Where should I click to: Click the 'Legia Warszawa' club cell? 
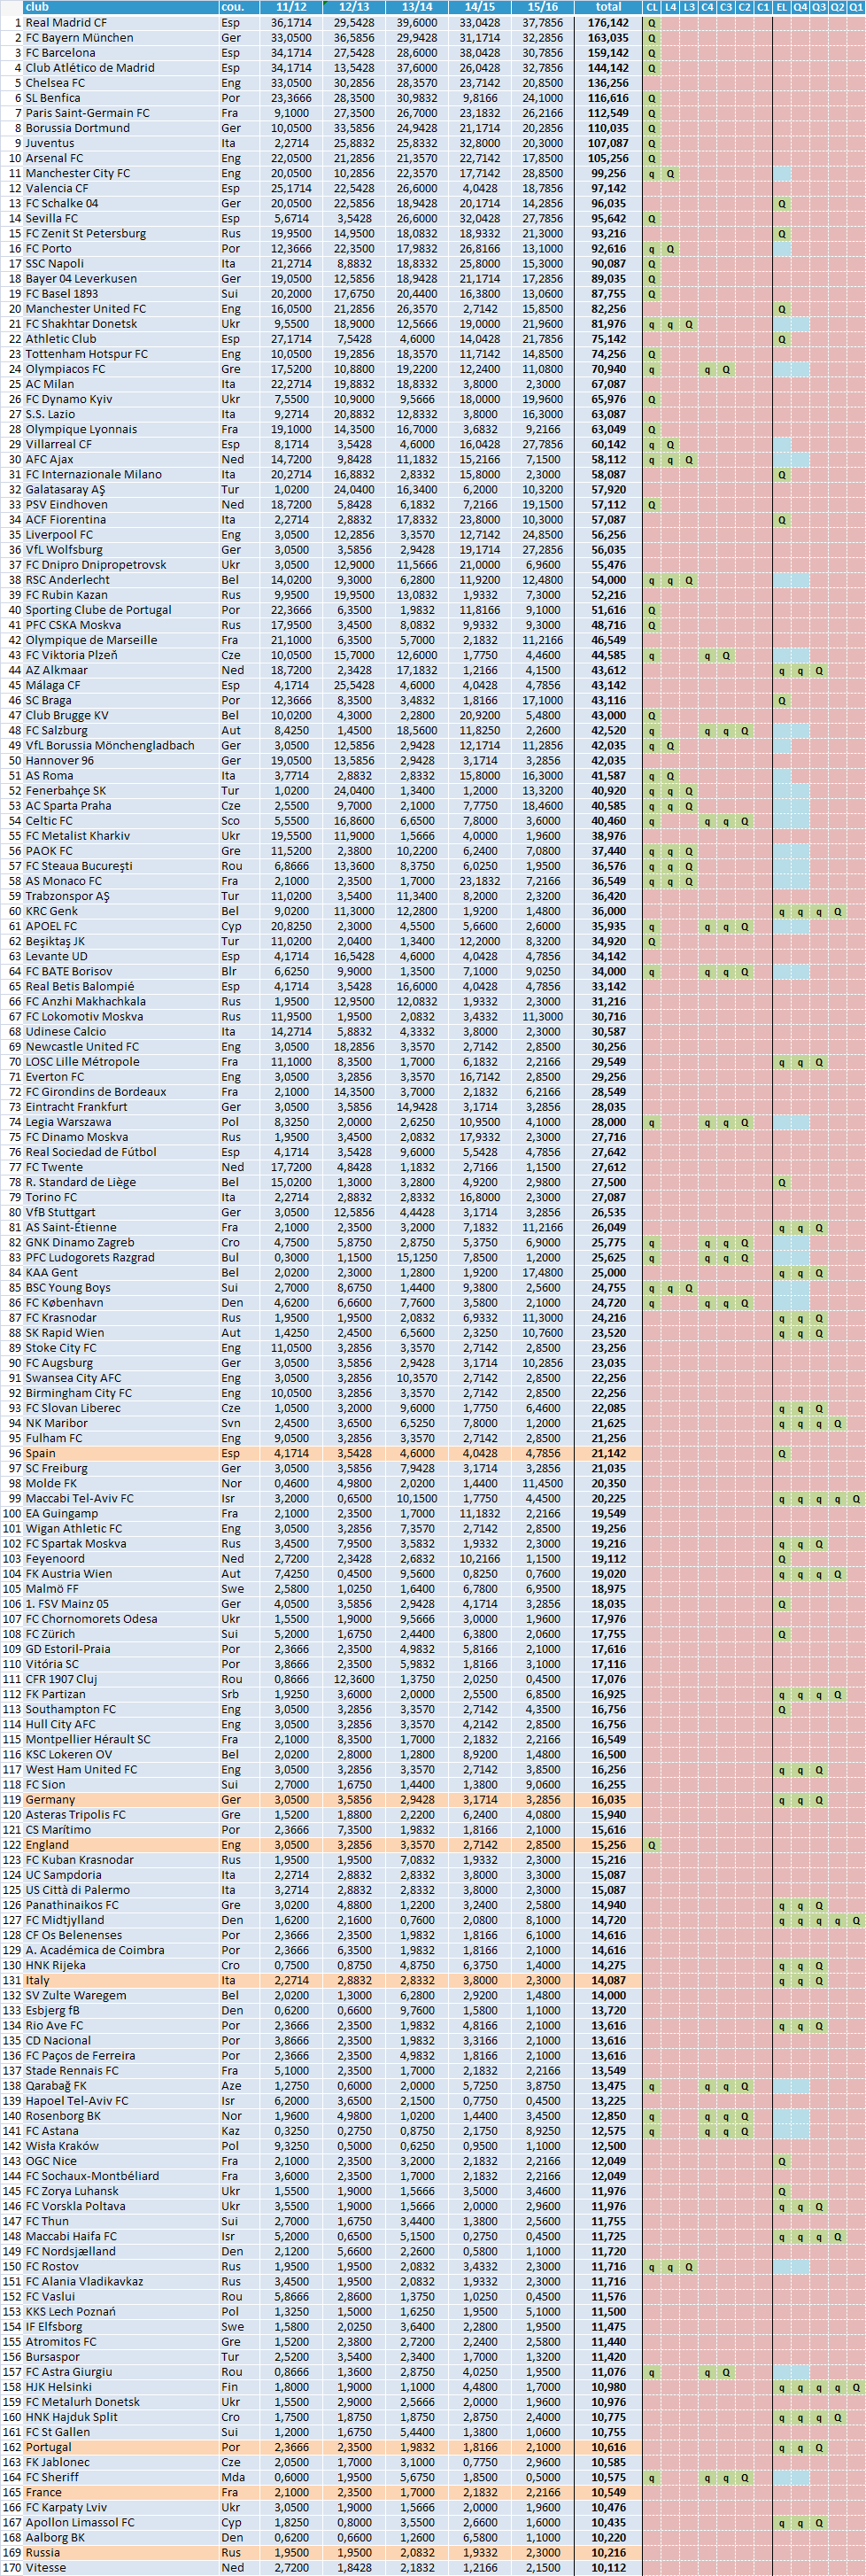[x=120, y=1122]
